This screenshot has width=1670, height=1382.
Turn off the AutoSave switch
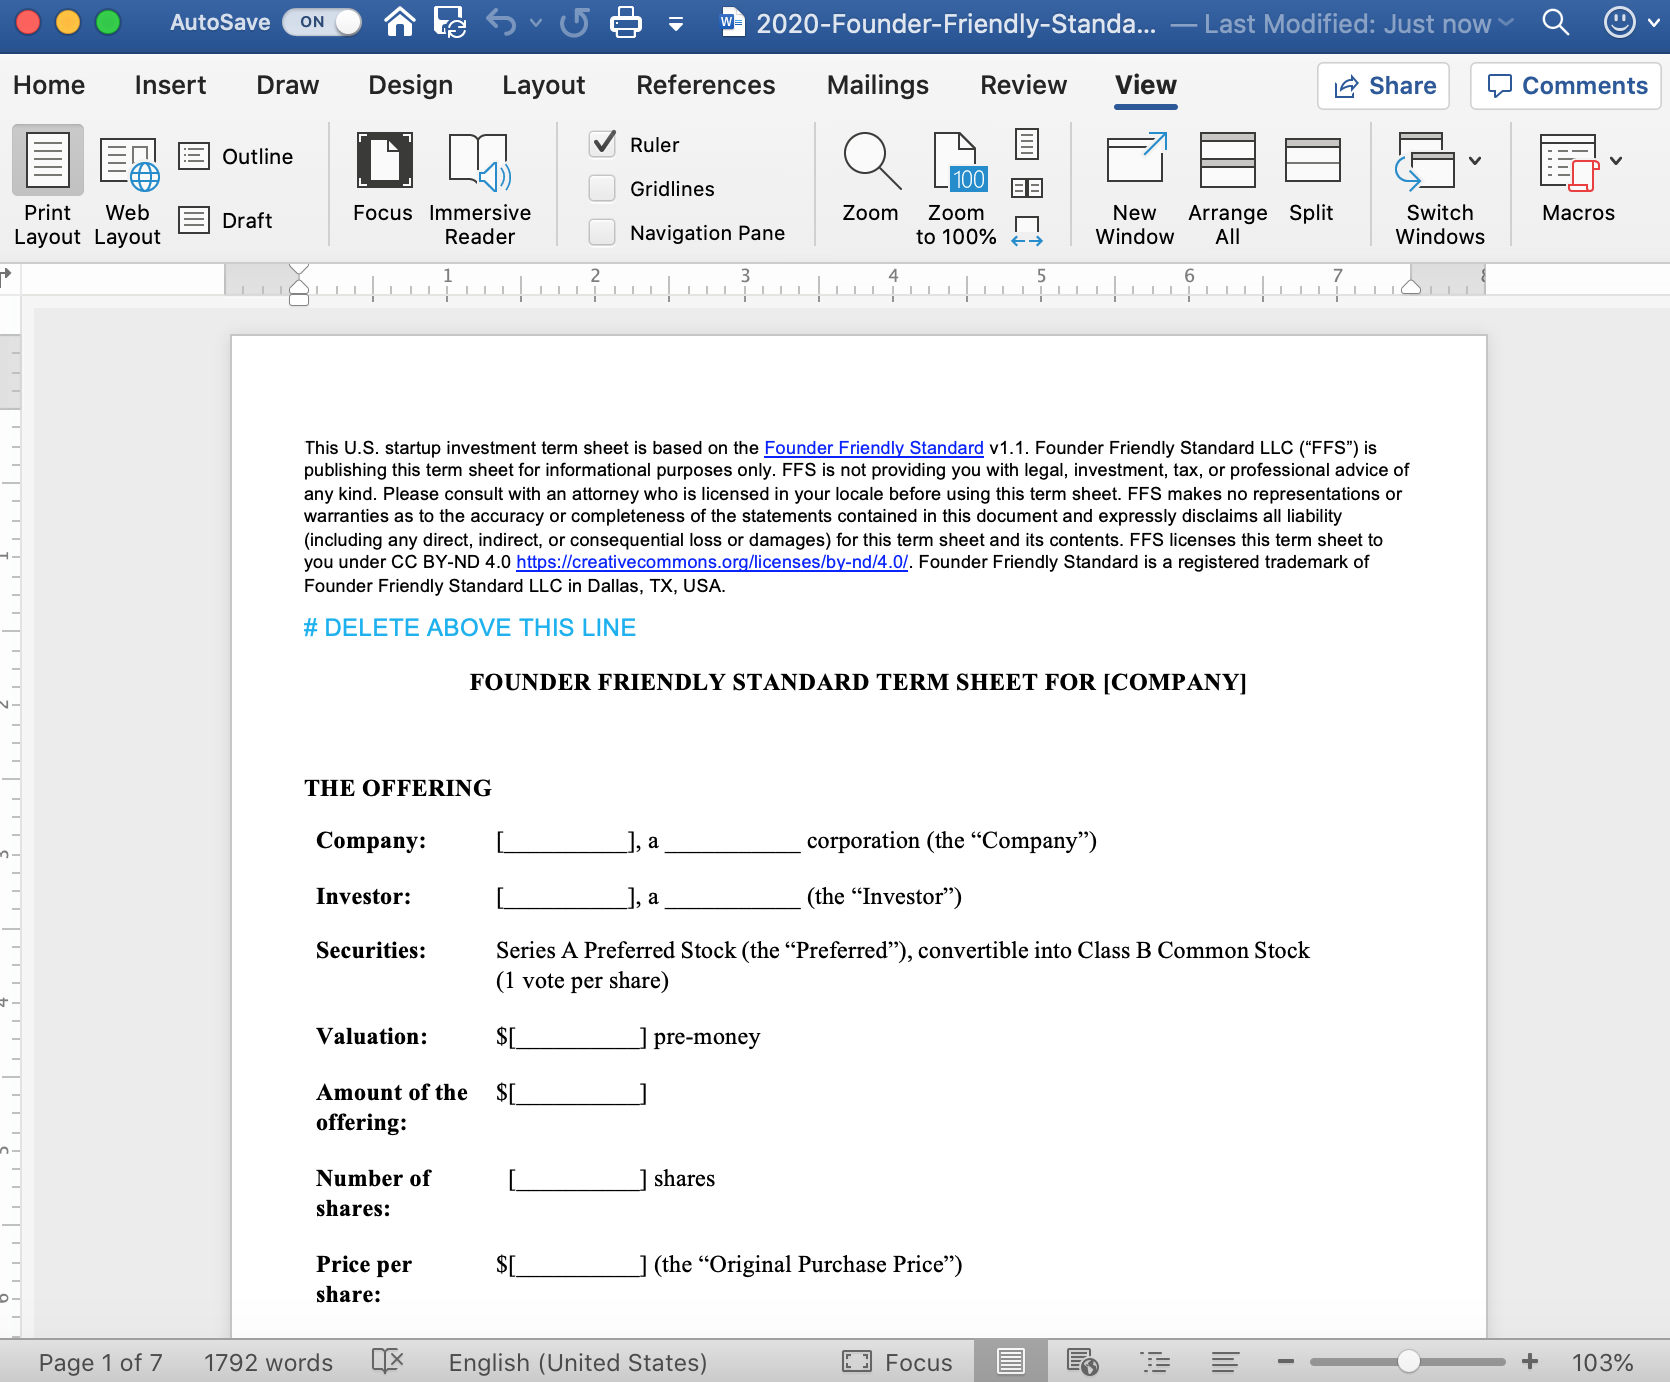(x=322, y=22)
